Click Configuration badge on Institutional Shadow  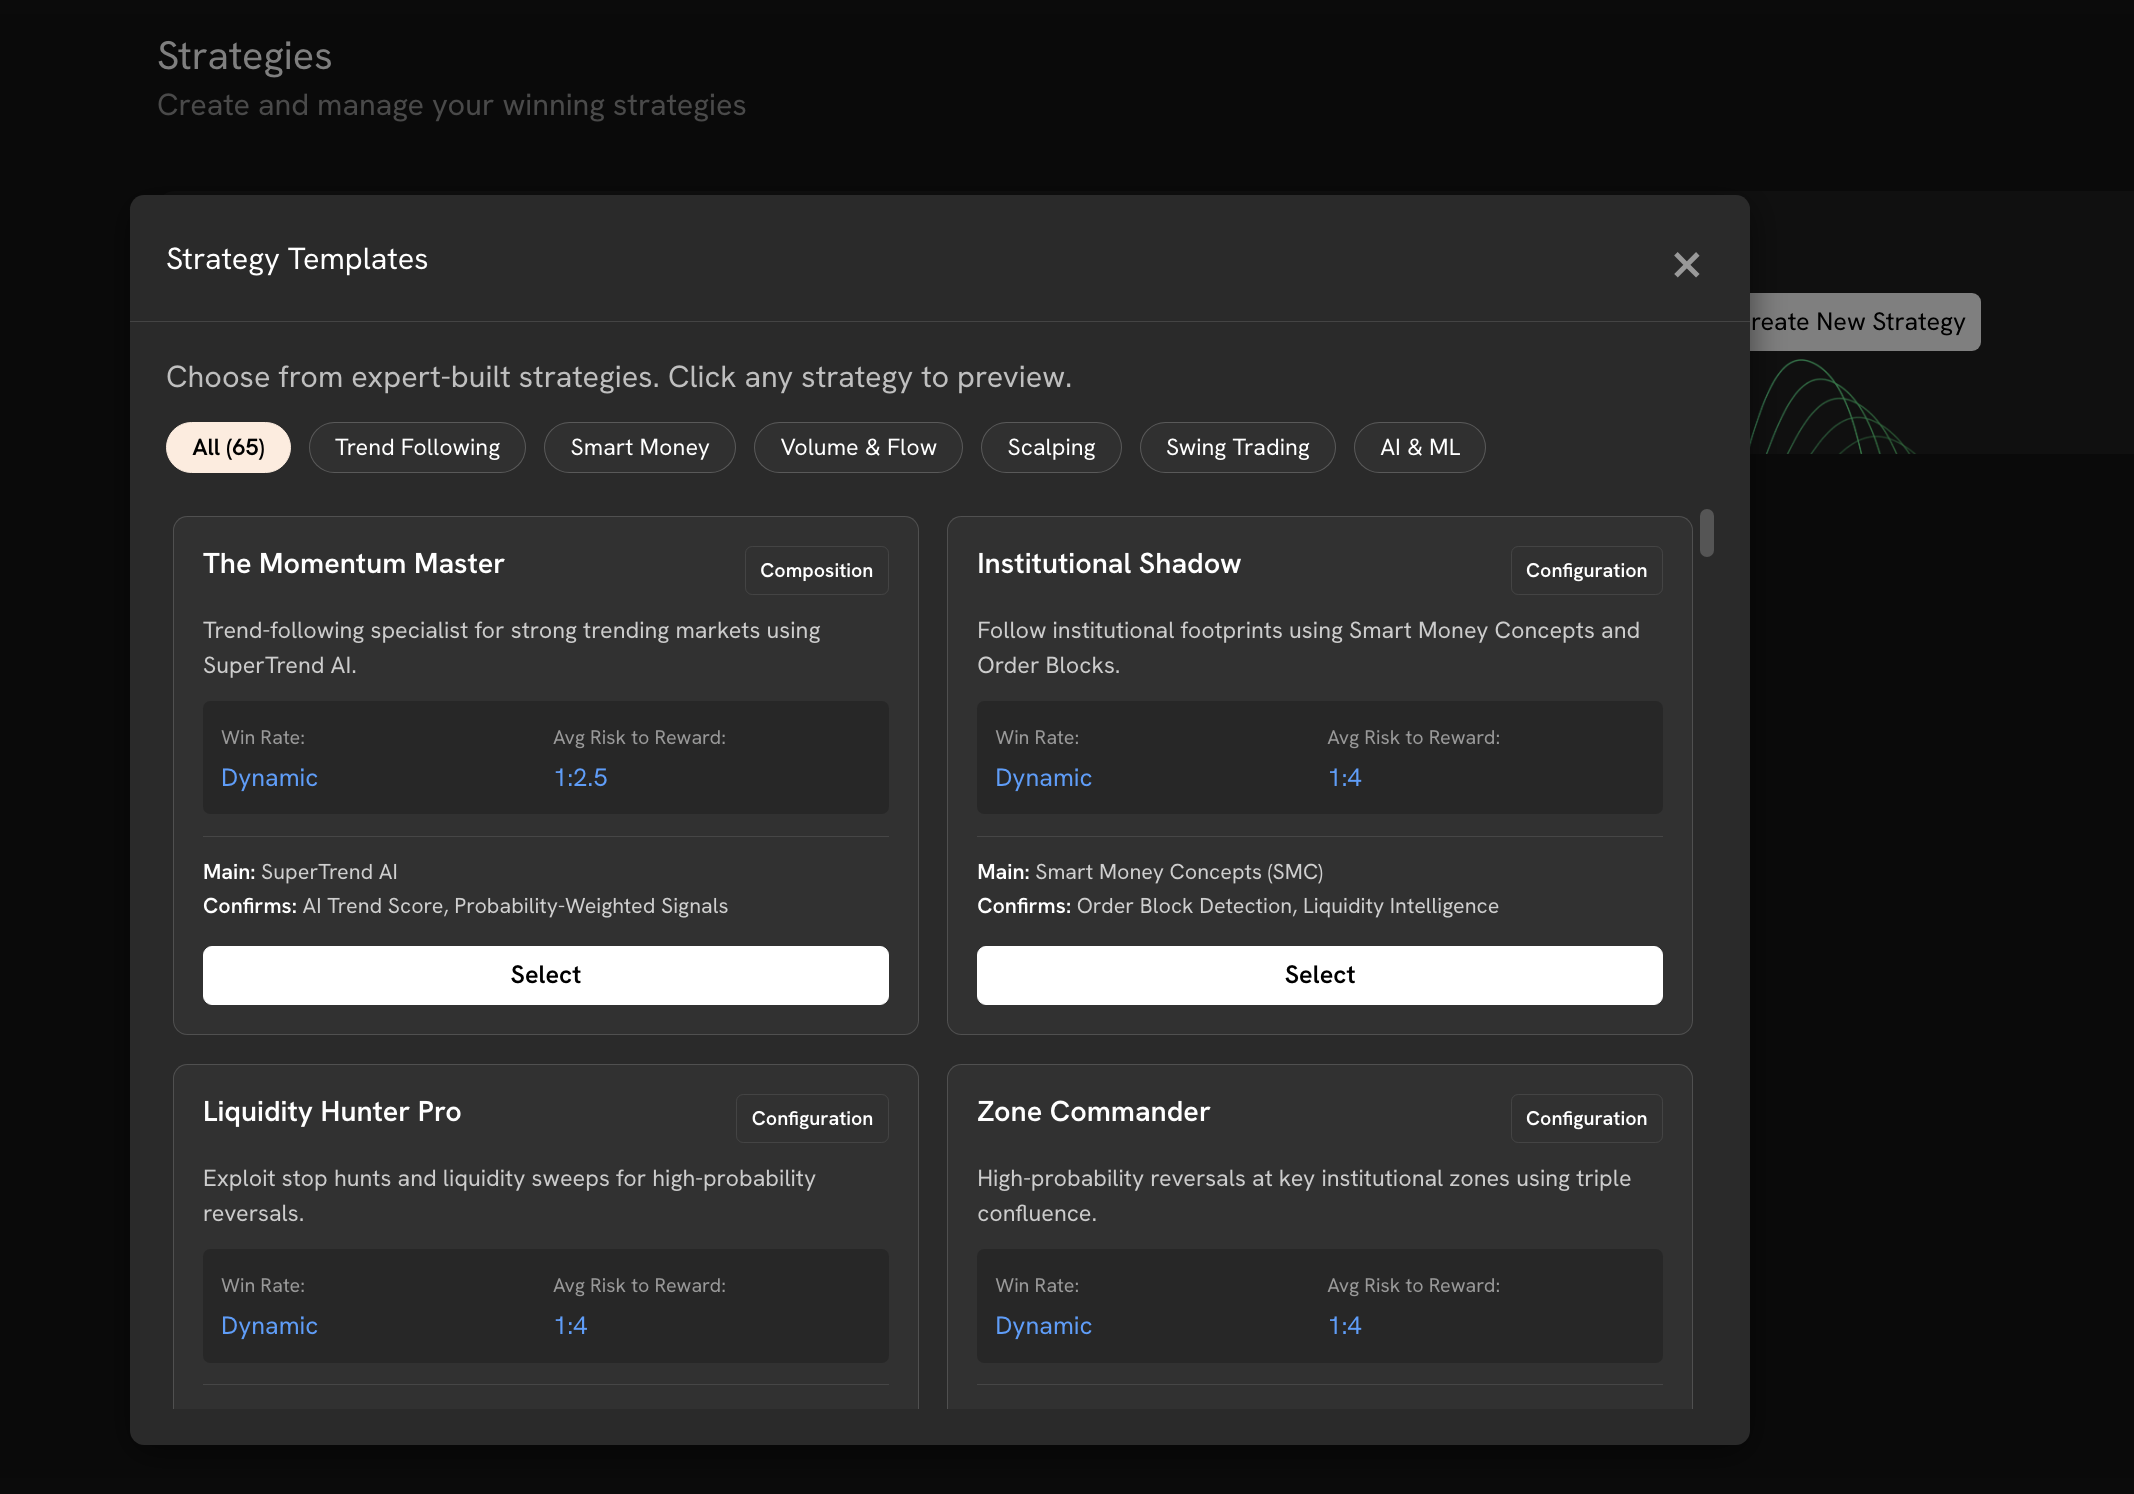(1586, 570)
